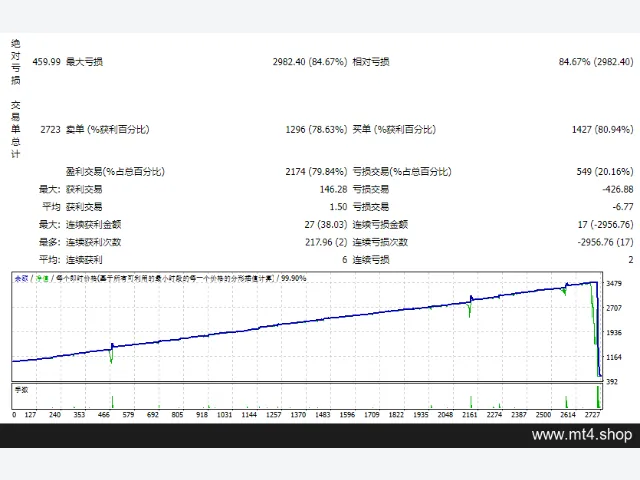Click the loss trades value '549 (20.16%)'
Viewport: 640px width, 480px height.
605,171
